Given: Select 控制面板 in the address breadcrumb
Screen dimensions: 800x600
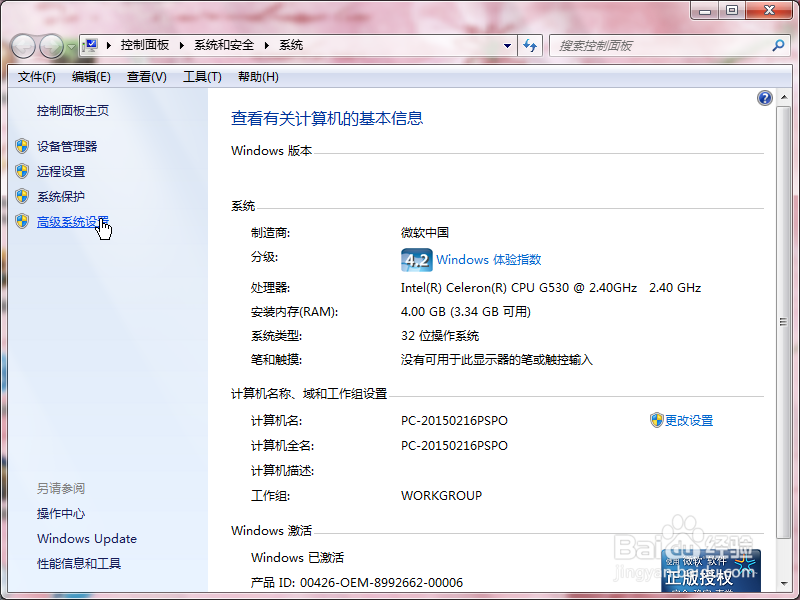Looking at the screenshot, I should [x=145, y=45].
